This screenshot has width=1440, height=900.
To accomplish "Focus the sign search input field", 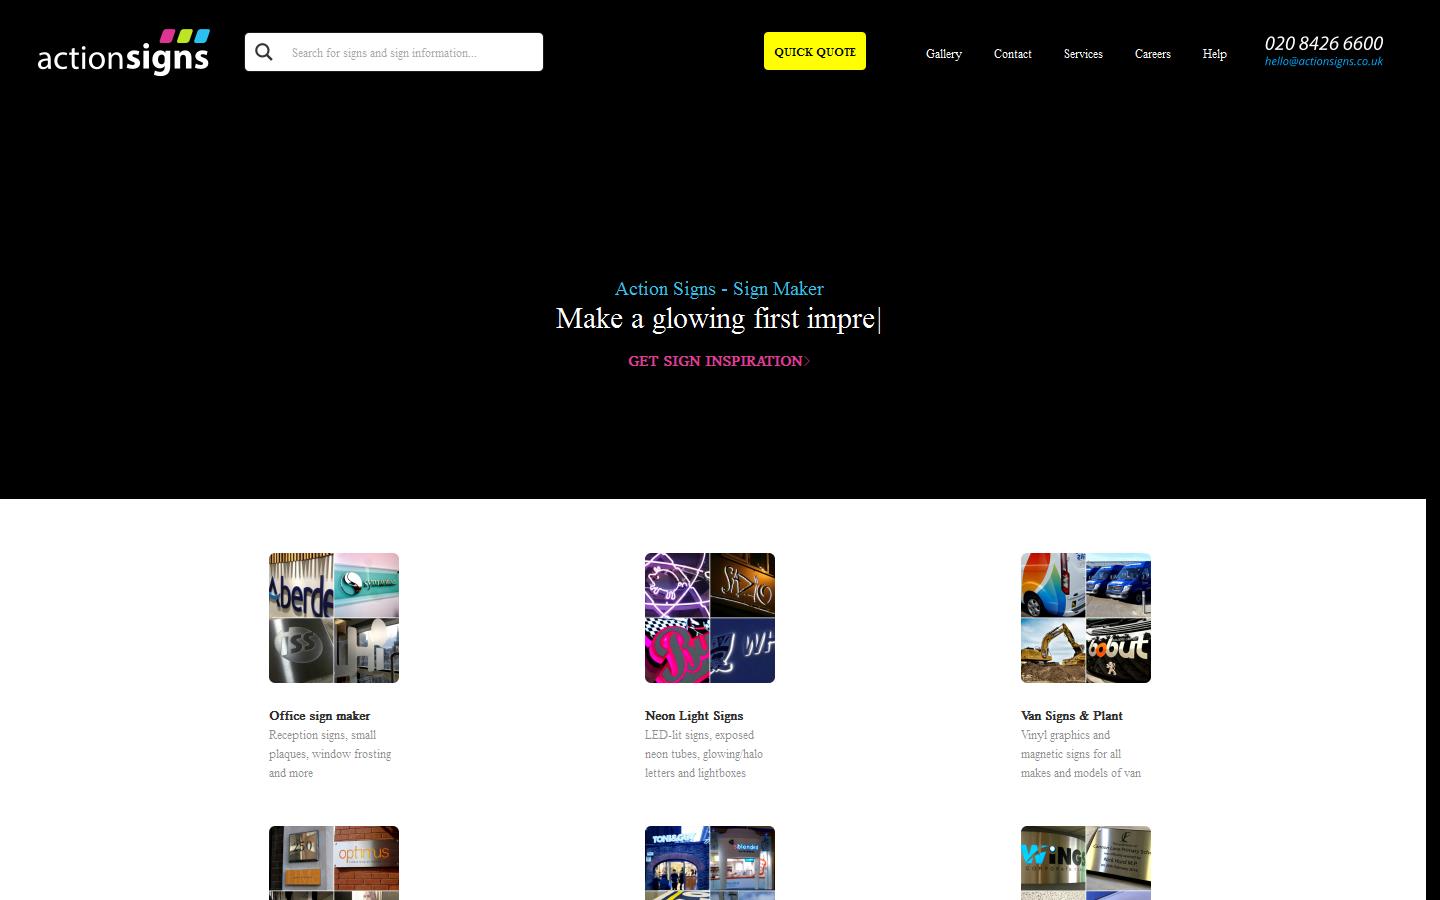I will coord(412,53).
